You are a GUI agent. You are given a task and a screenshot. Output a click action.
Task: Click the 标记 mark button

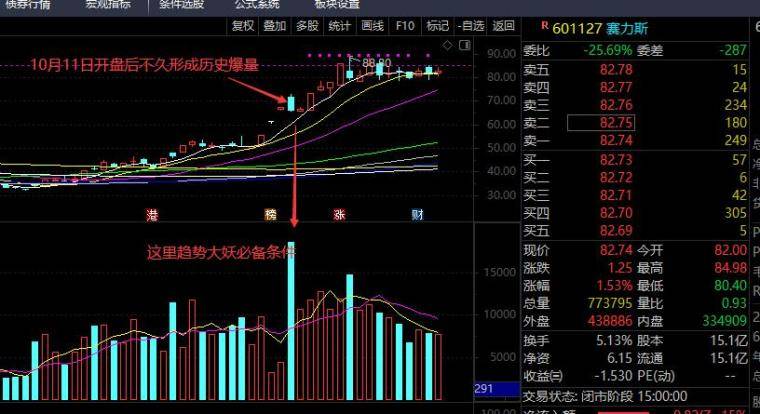click(x=437, y=26)
